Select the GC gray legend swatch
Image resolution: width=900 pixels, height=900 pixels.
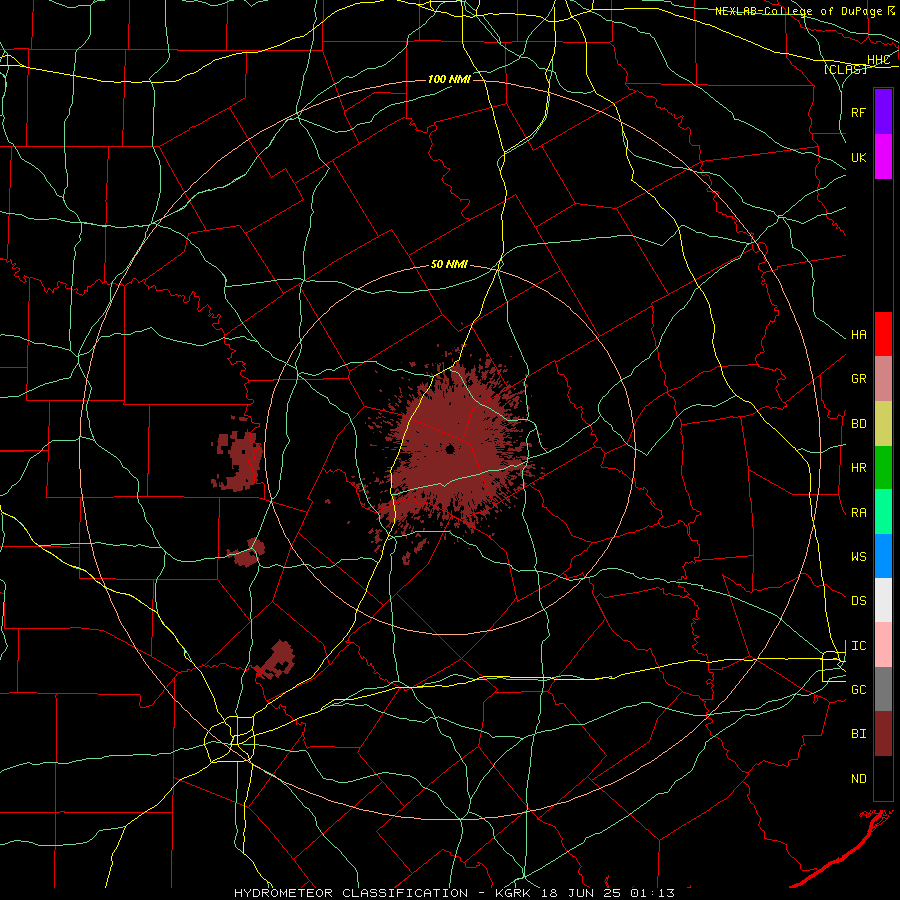point(883,689)
